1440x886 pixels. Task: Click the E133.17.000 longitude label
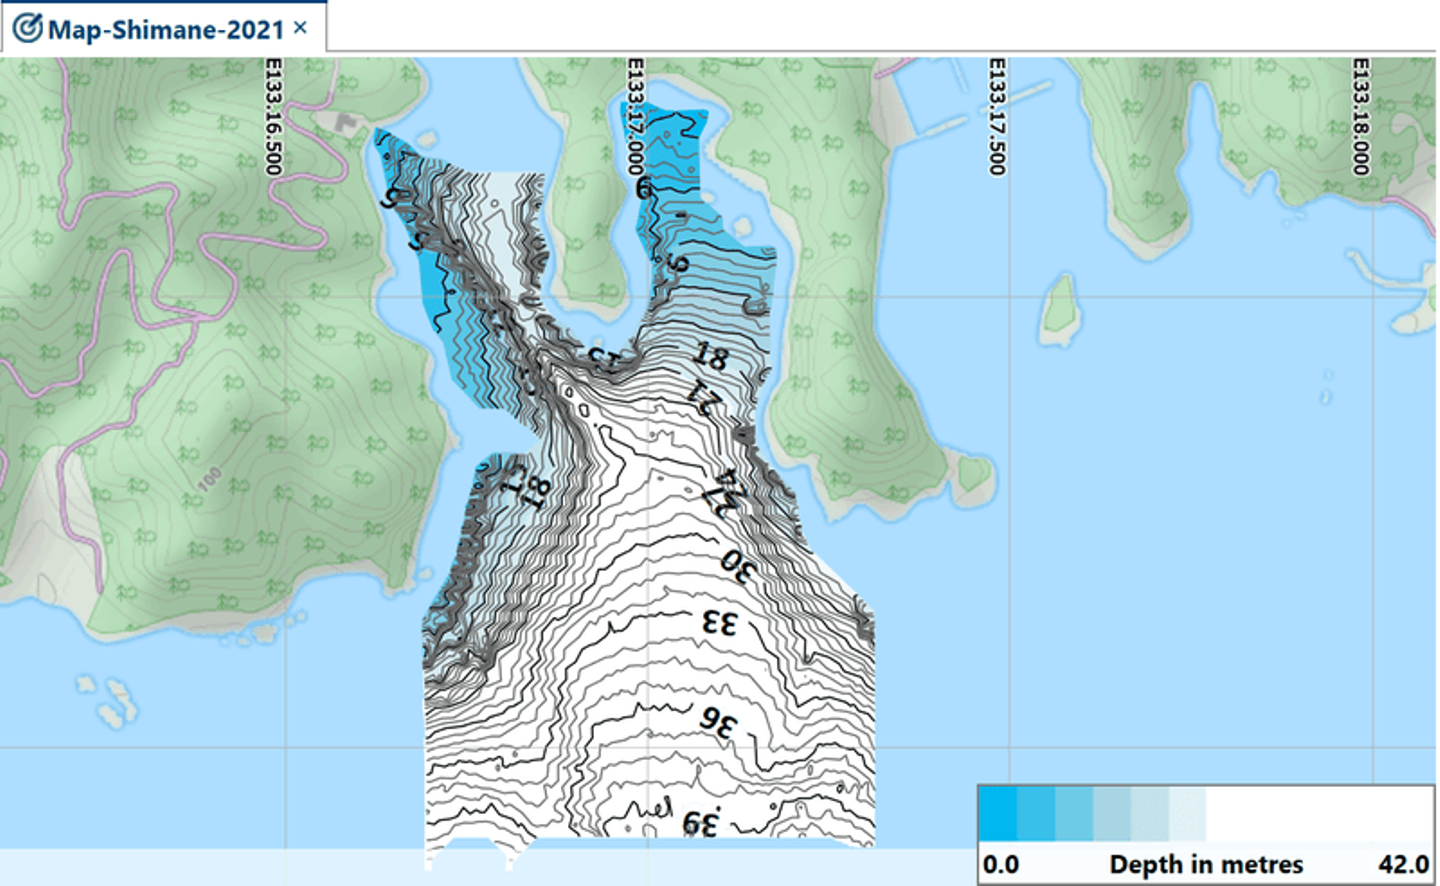[634, 117]
